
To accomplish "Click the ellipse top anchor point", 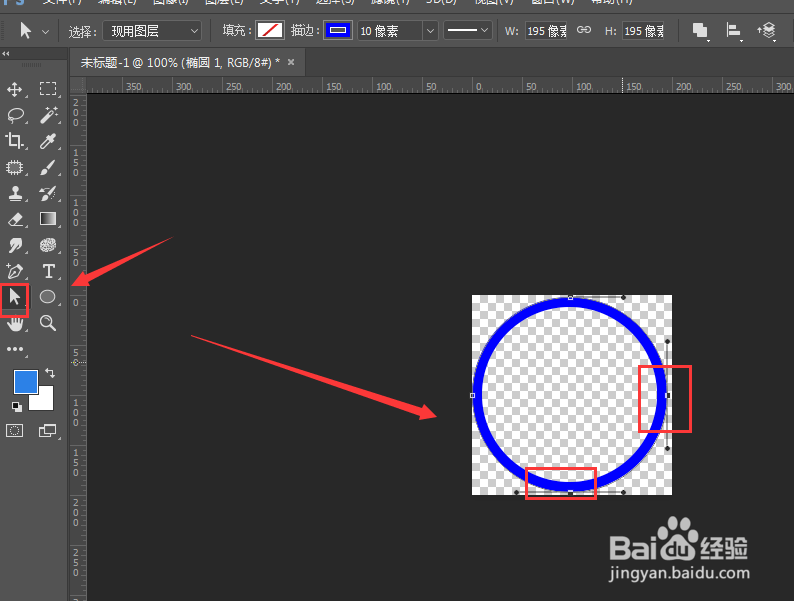I will [571, 298].
